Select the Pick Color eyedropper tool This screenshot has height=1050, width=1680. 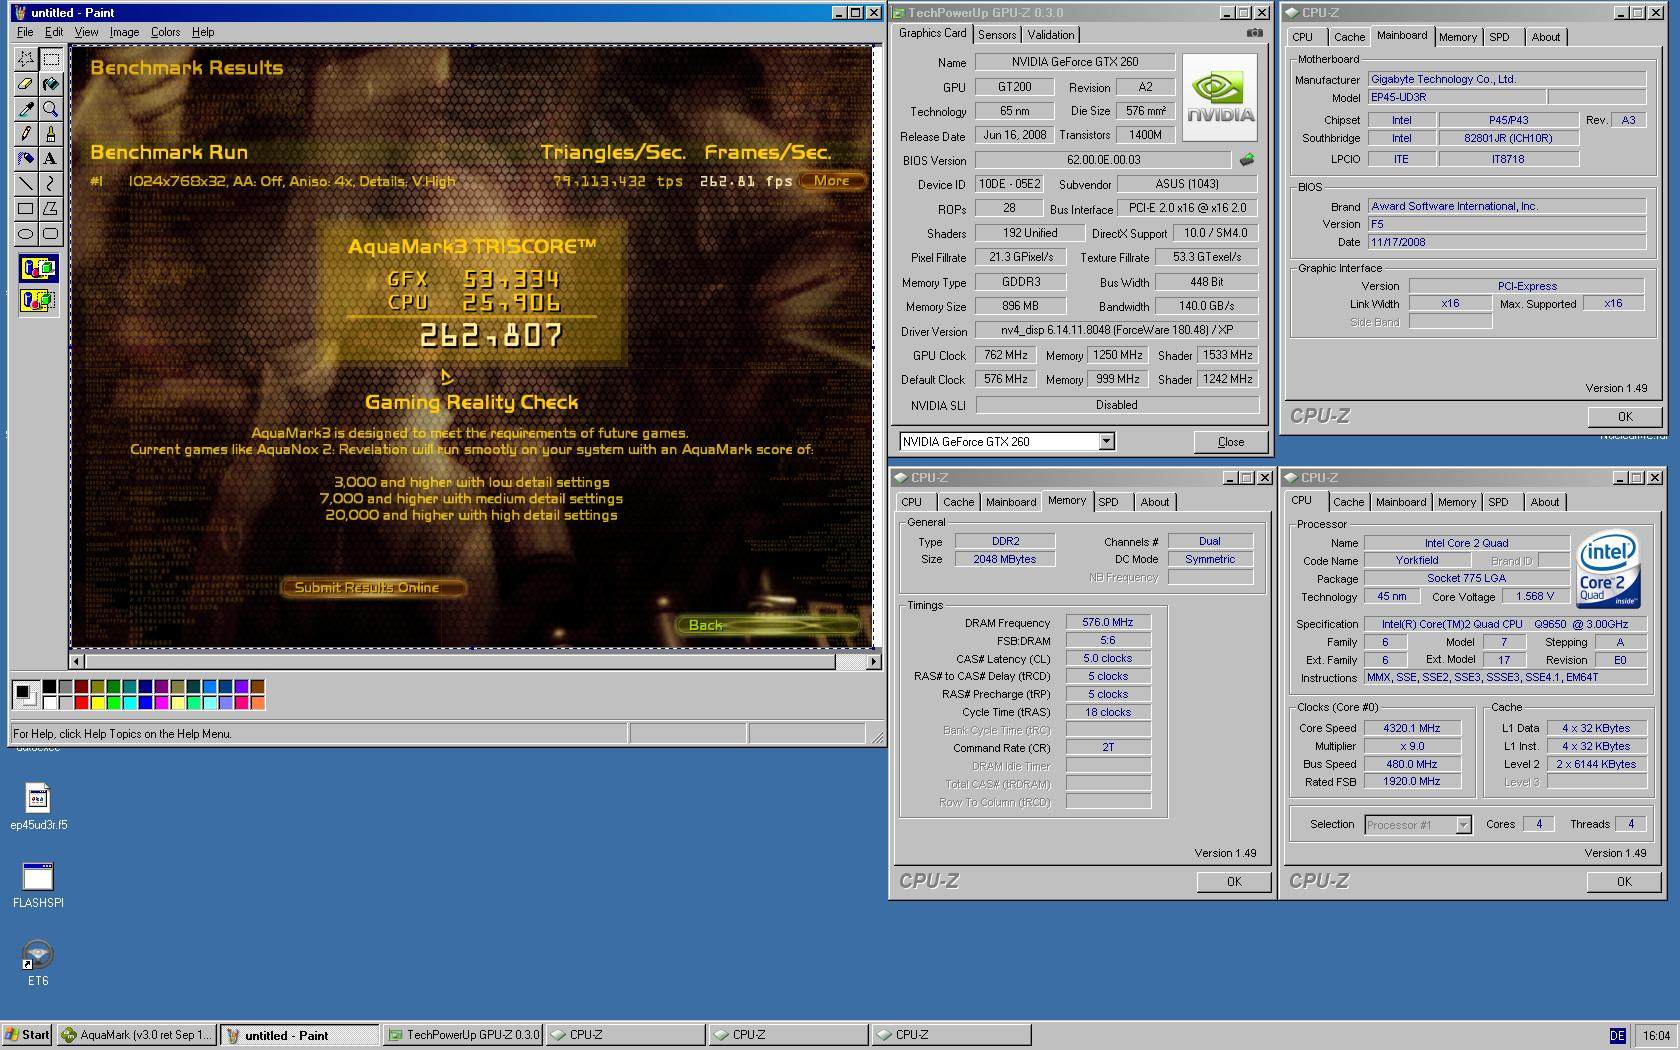(26, 109)
